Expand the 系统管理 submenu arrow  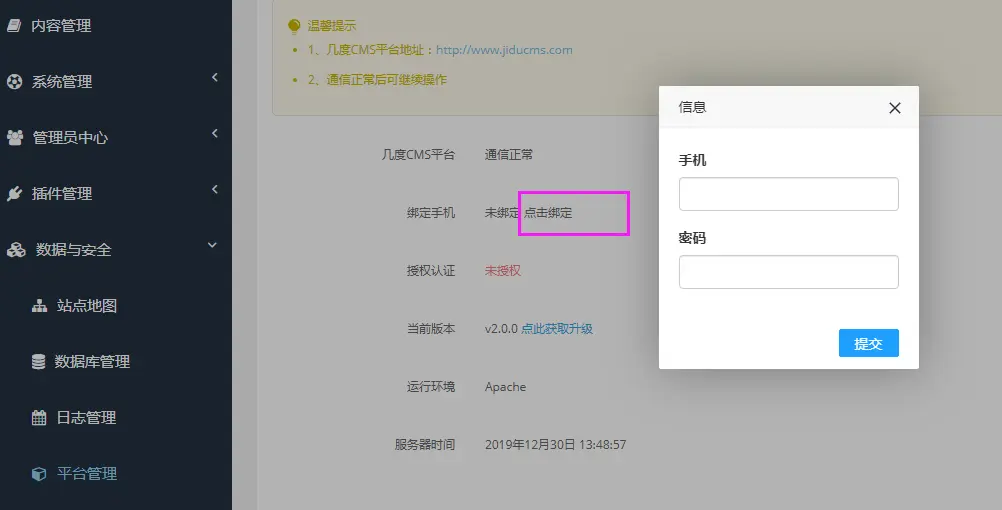tap(214, 78)
